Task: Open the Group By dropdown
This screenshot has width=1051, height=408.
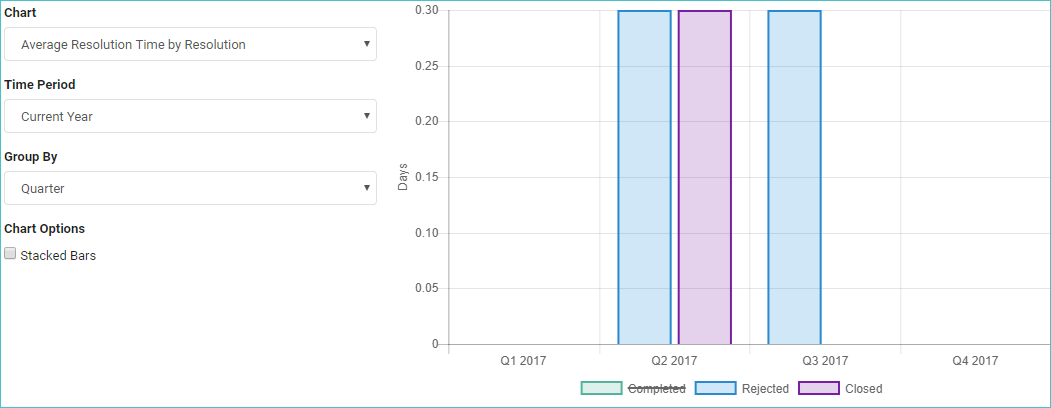Action: (x=190, y=188)
